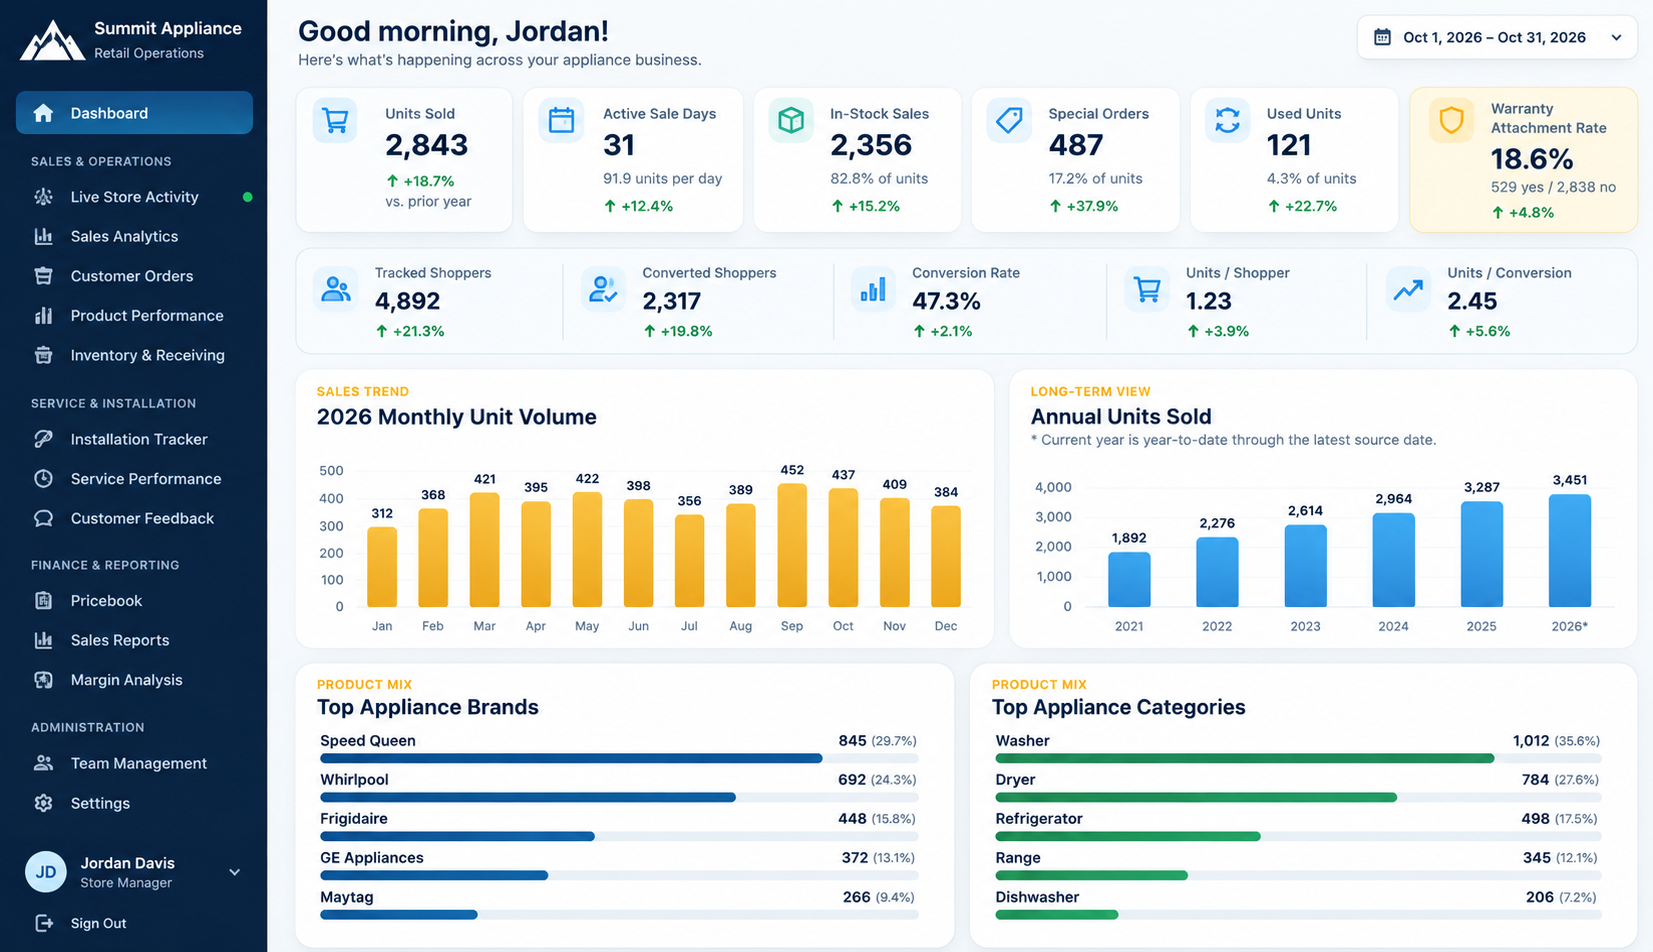
Task: Click the In-Stock Sales box icon
Action: click(791, 121)
